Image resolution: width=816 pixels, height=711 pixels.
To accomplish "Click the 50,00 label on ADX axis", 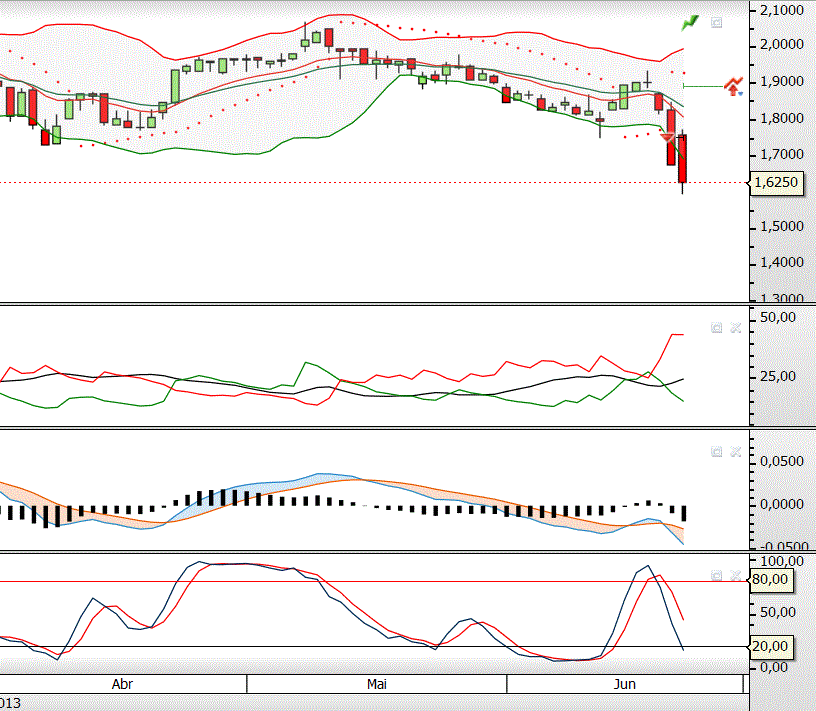I will [x=778, y=318].
